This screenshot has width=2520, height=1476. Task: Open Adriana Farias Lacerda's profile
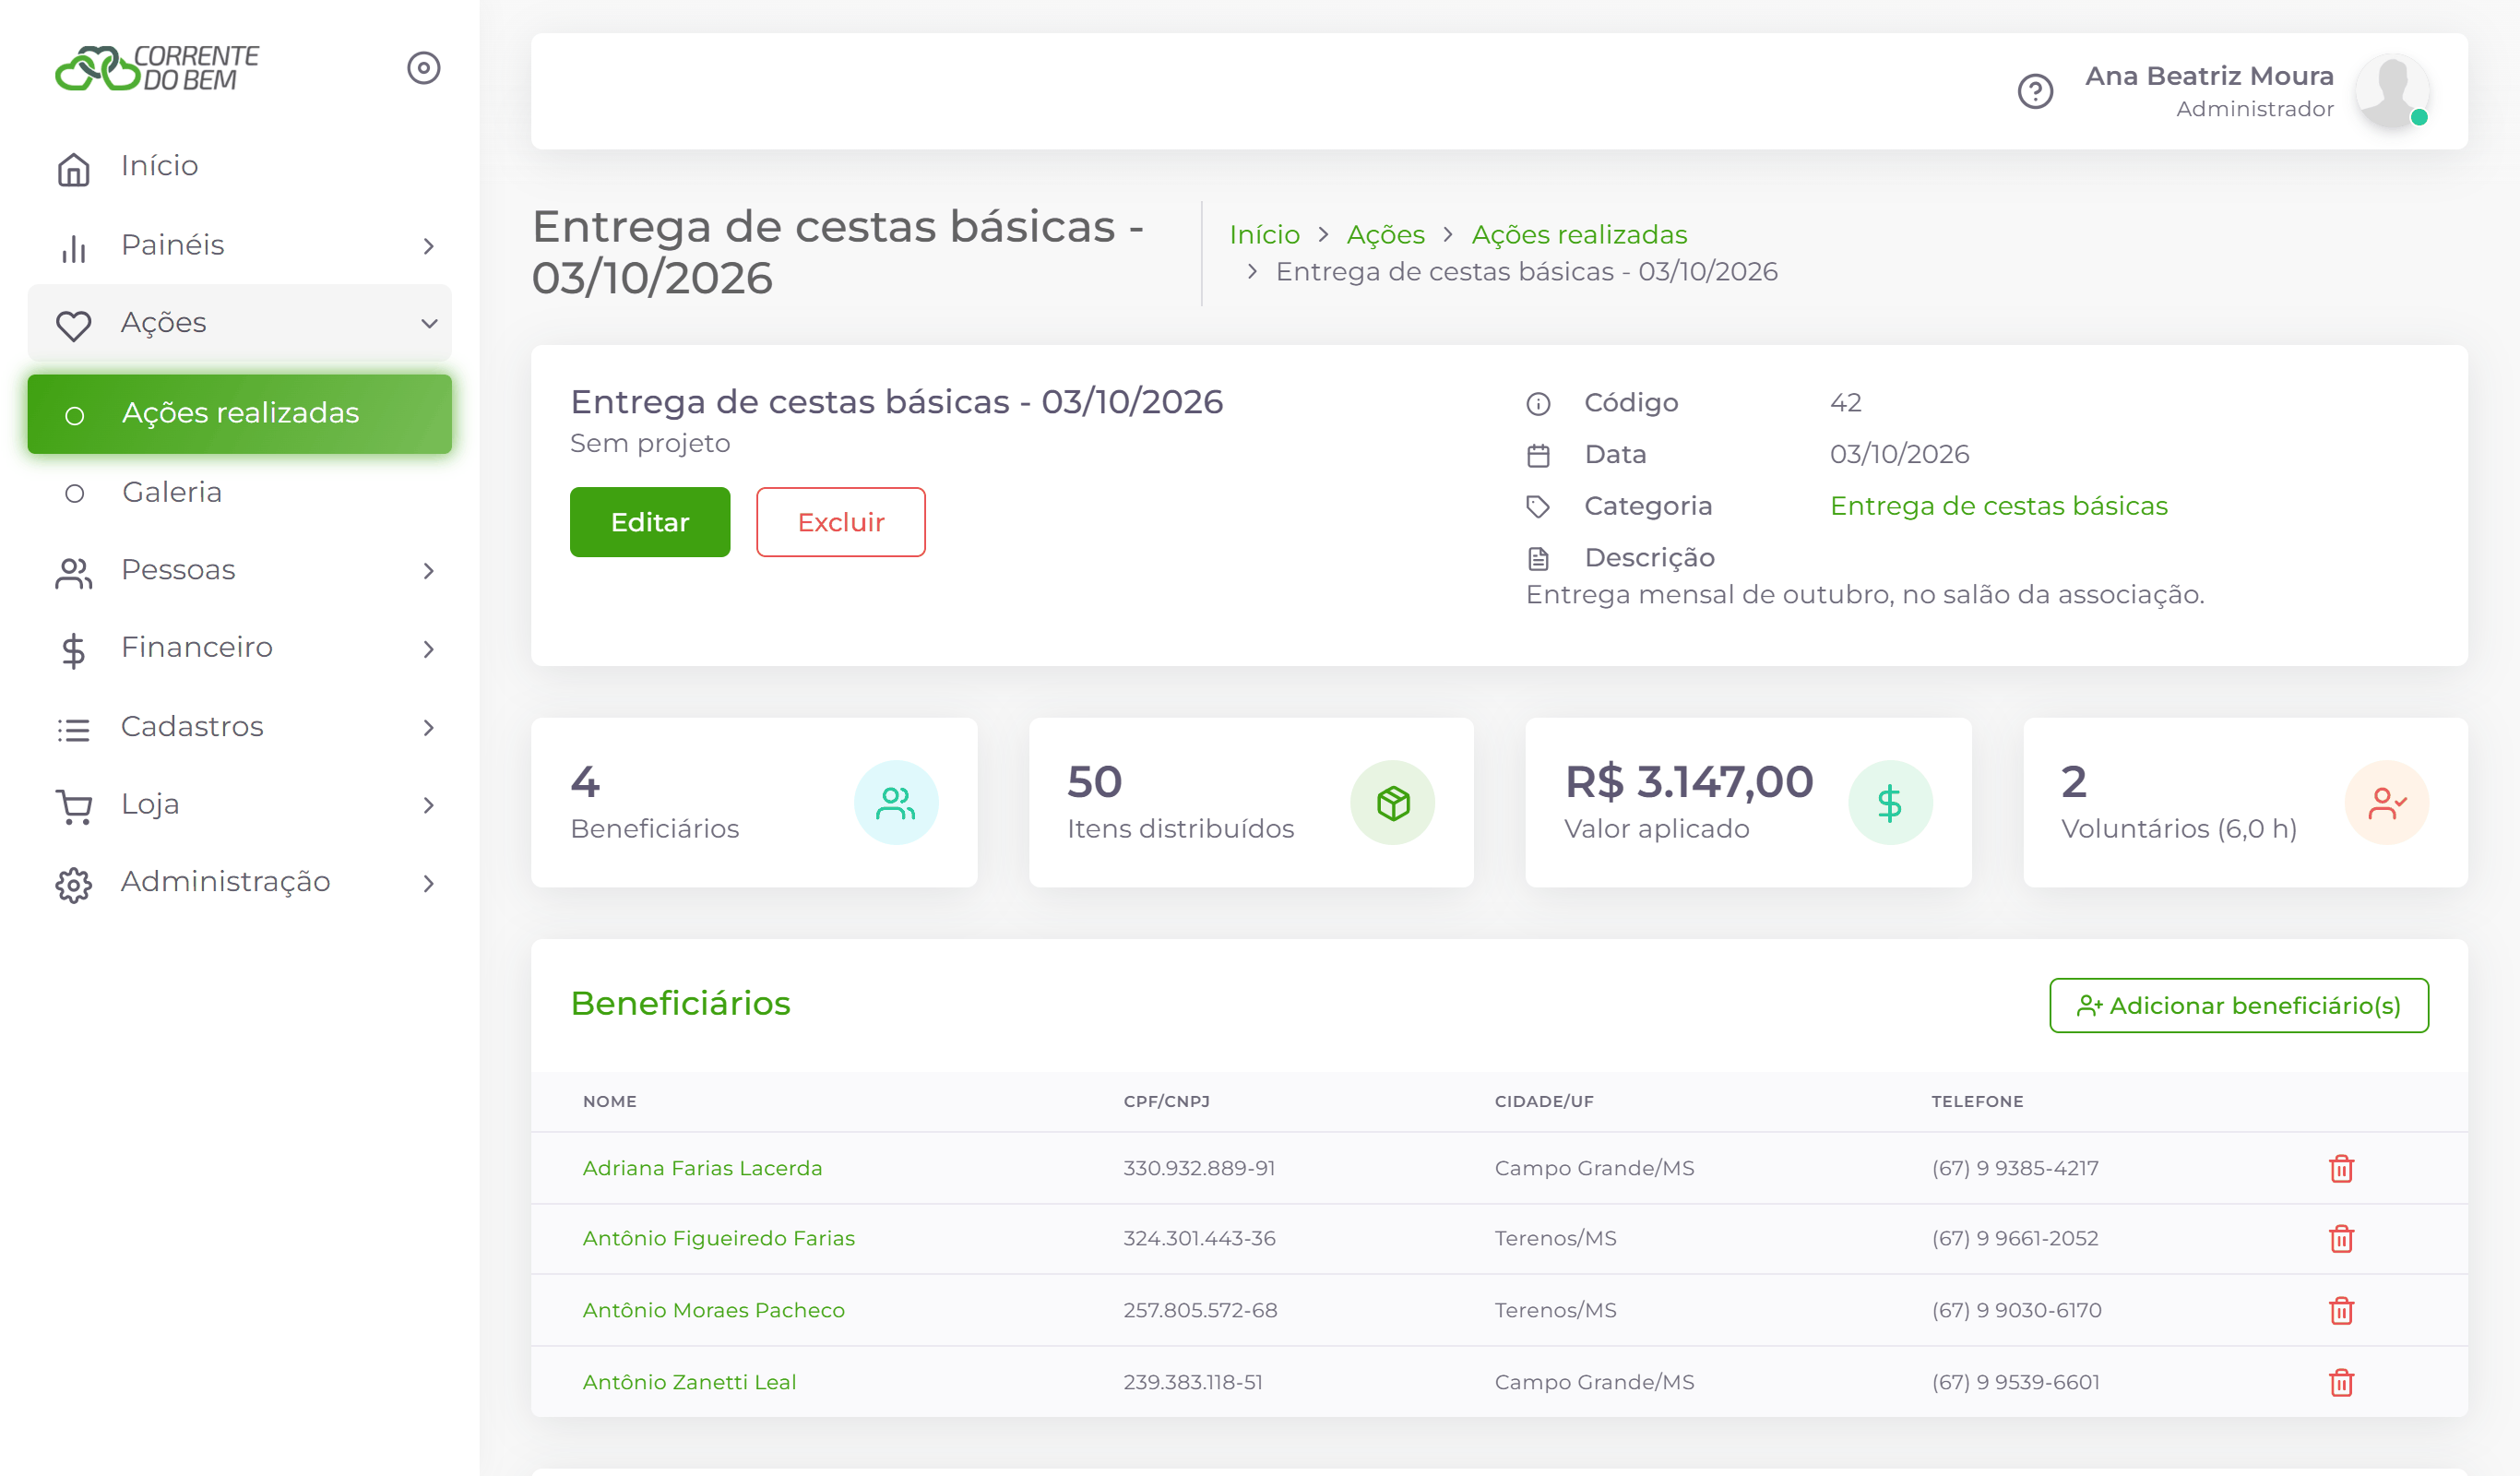coord(702,1168)
